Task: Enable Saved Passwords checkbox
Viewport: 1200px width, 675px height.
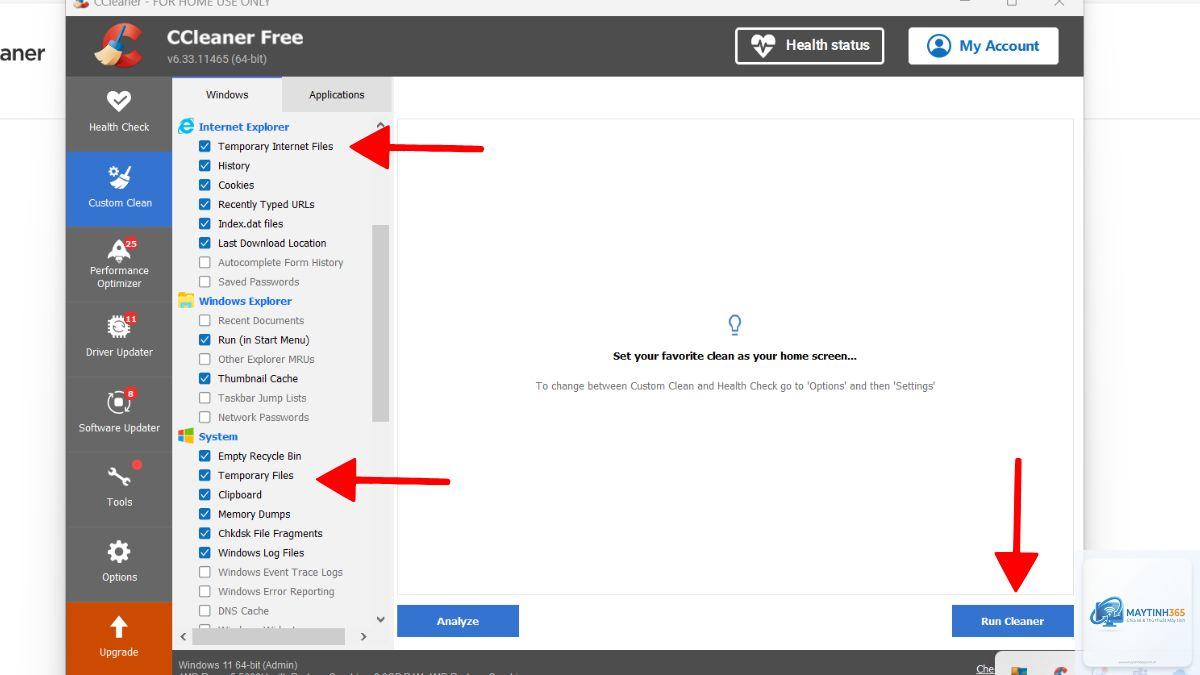Action: coord(205,282)
